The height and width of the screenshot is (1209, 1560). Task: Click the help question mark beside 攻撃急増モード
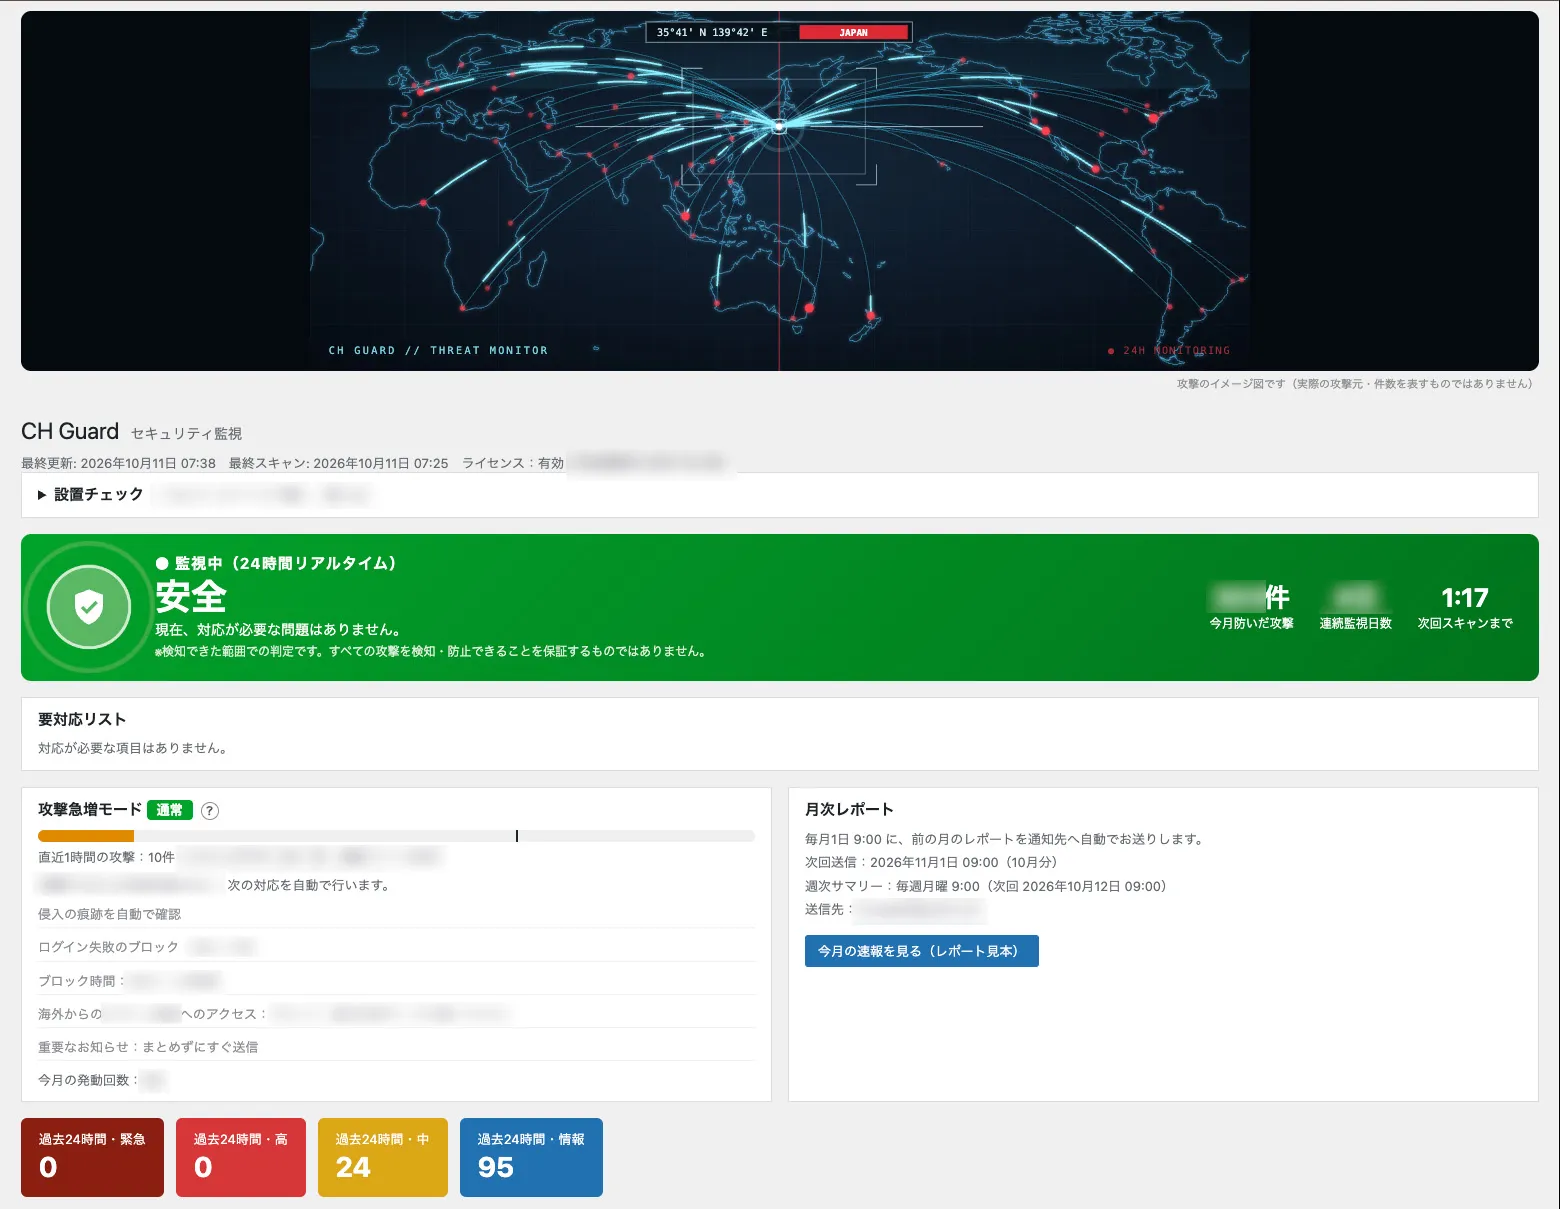(x=210, y=811)
